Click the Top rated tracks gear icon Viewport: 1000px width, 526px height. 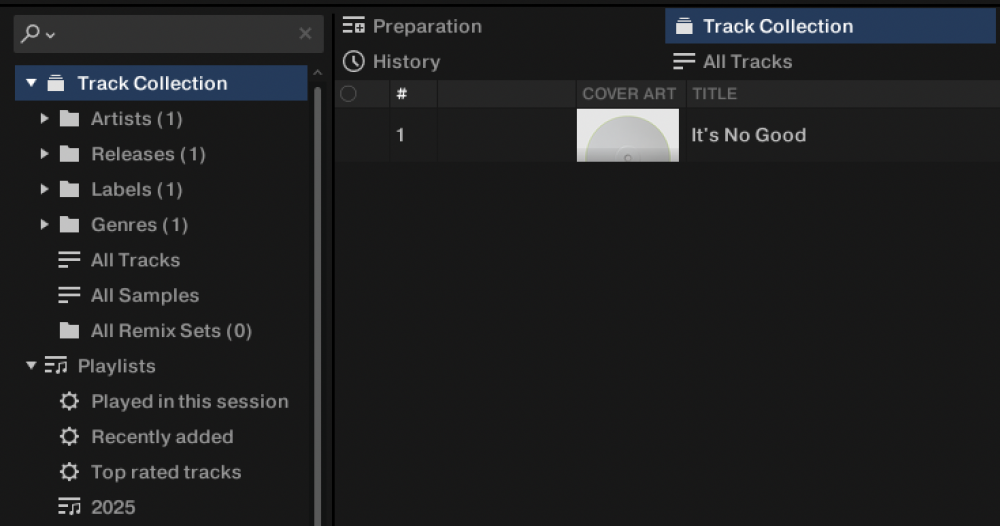[x=69, y=473]
